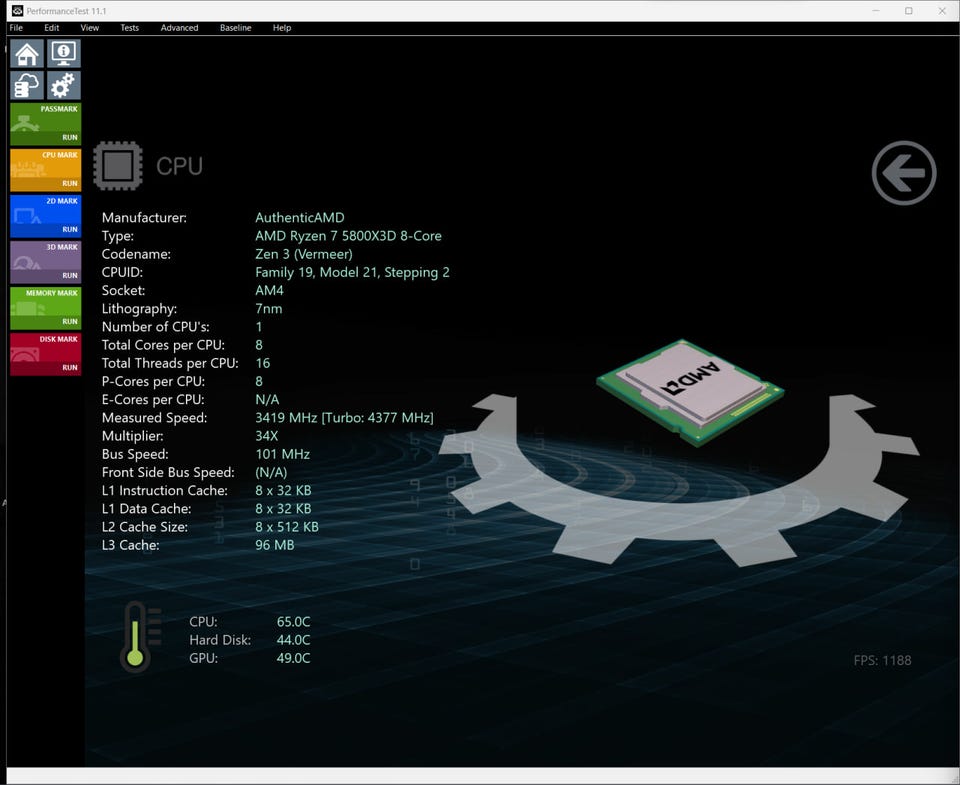This screenshot has width=960, height=785.
Task: Open the File menu
Action: point(16,28)
